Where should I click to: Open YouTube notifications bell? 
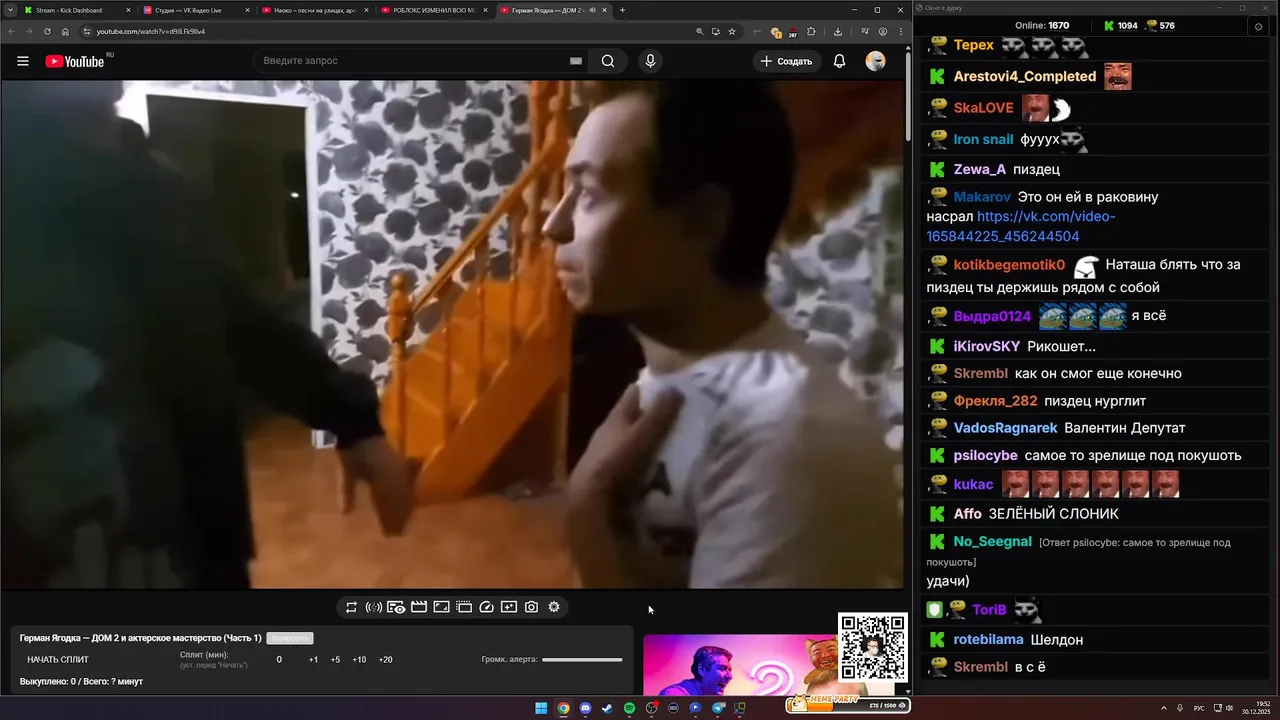pyautogui.click(x=840, y=61)
